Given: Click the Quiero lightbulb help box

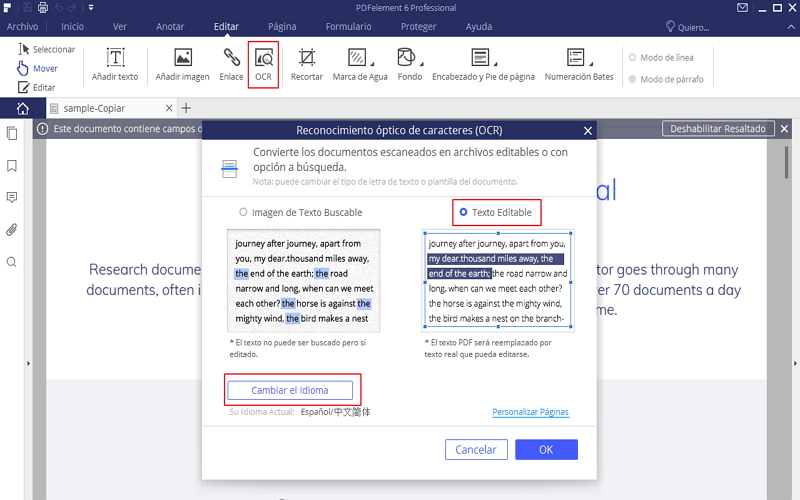Looking at the screenshot, I should click(x=688, y=27).
